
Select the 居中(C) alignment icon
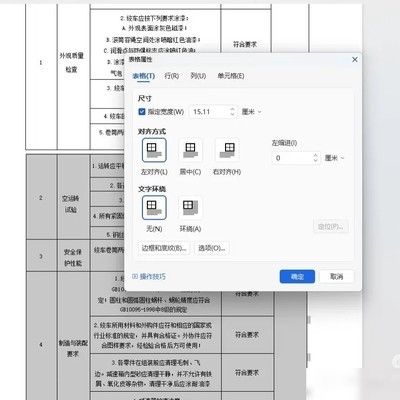coord(190,150)
